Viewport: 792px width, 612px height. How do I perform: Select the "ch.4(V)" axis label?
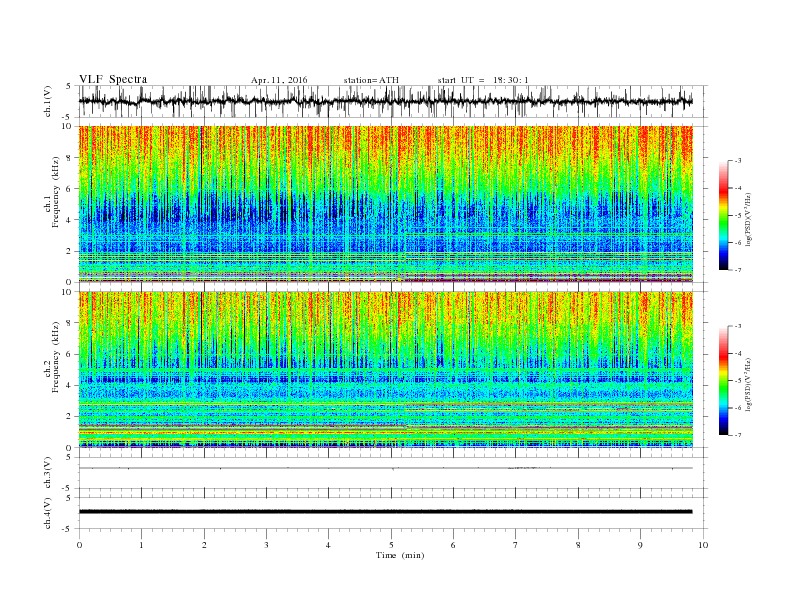pyautogui.click(x=48, y=514)
